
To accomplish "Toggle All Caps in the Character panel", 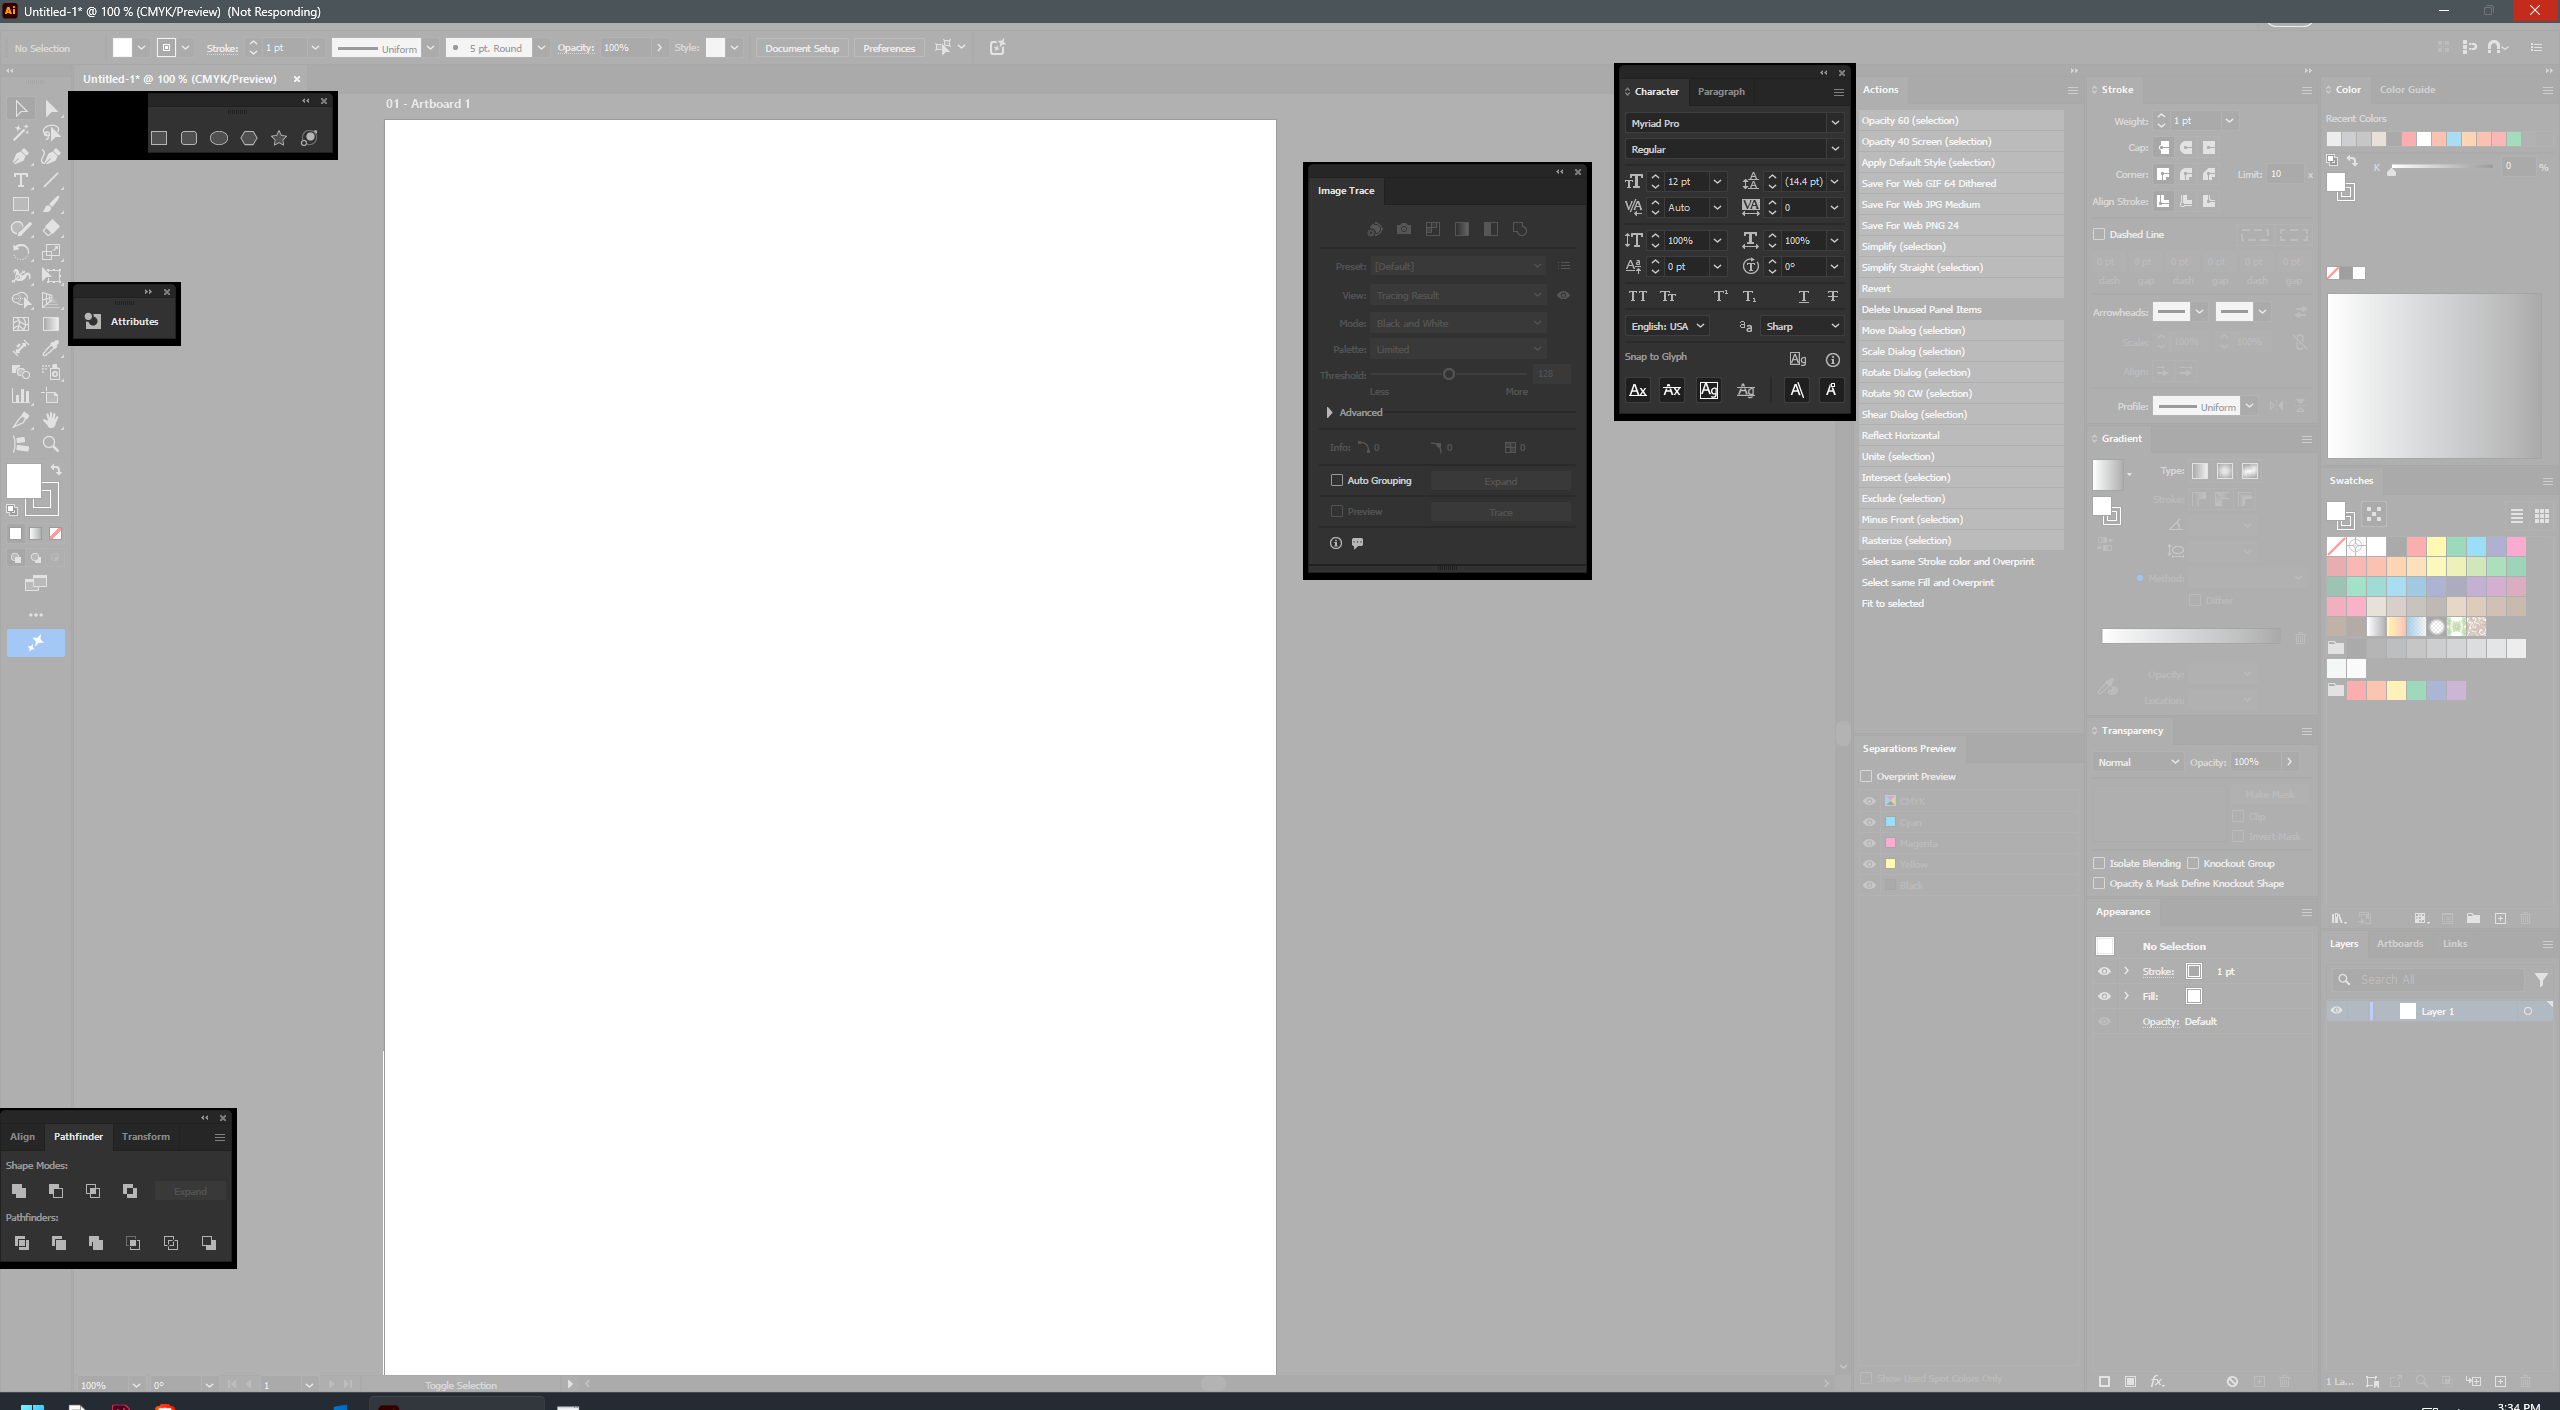I will tap(1638, 296).
